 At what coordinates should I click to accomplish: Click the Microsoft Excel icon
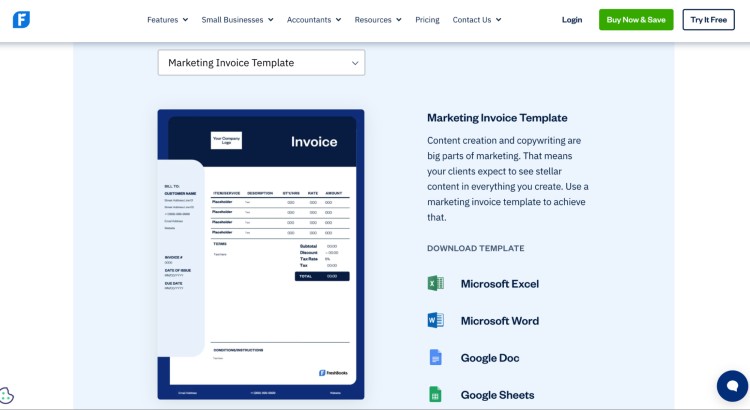click(435, 283)
